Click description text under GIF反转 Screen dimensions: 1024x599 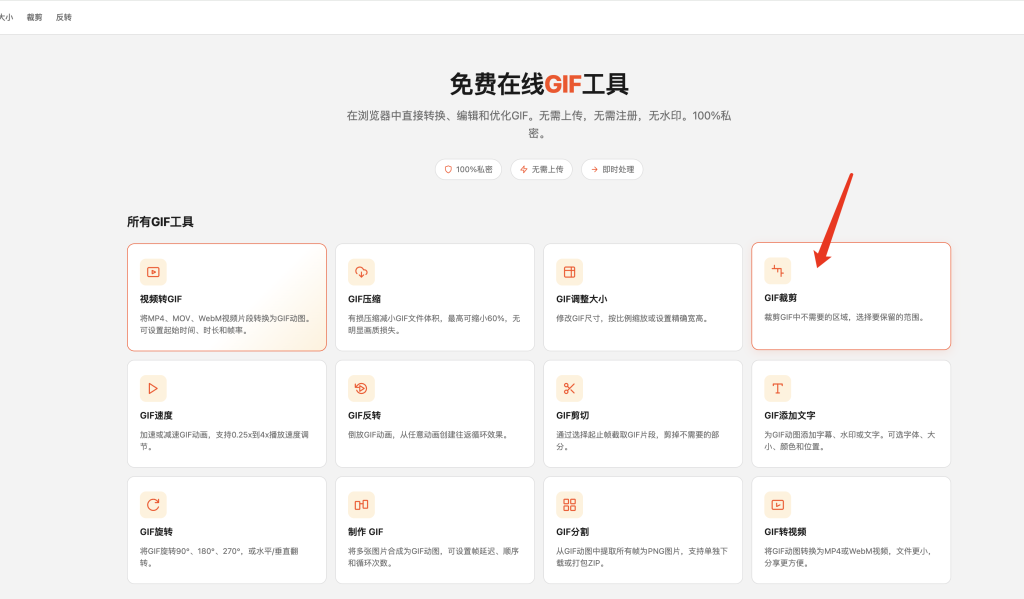point(428,435)
